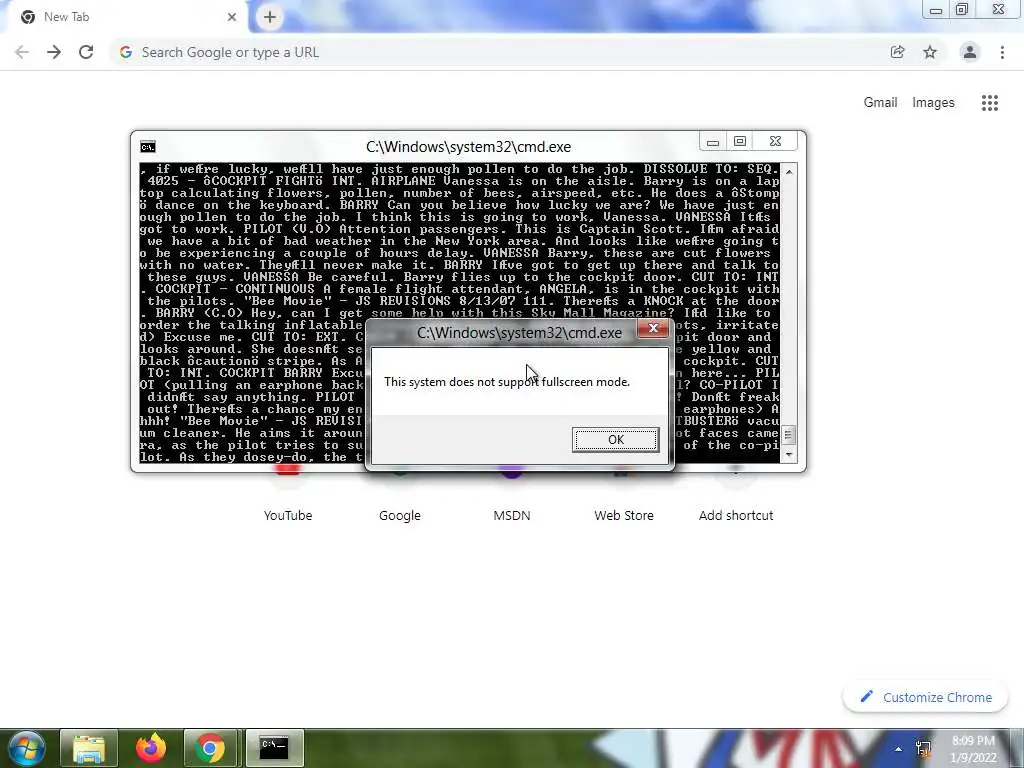Close the New Tab tab

click(x=232, y=17)
